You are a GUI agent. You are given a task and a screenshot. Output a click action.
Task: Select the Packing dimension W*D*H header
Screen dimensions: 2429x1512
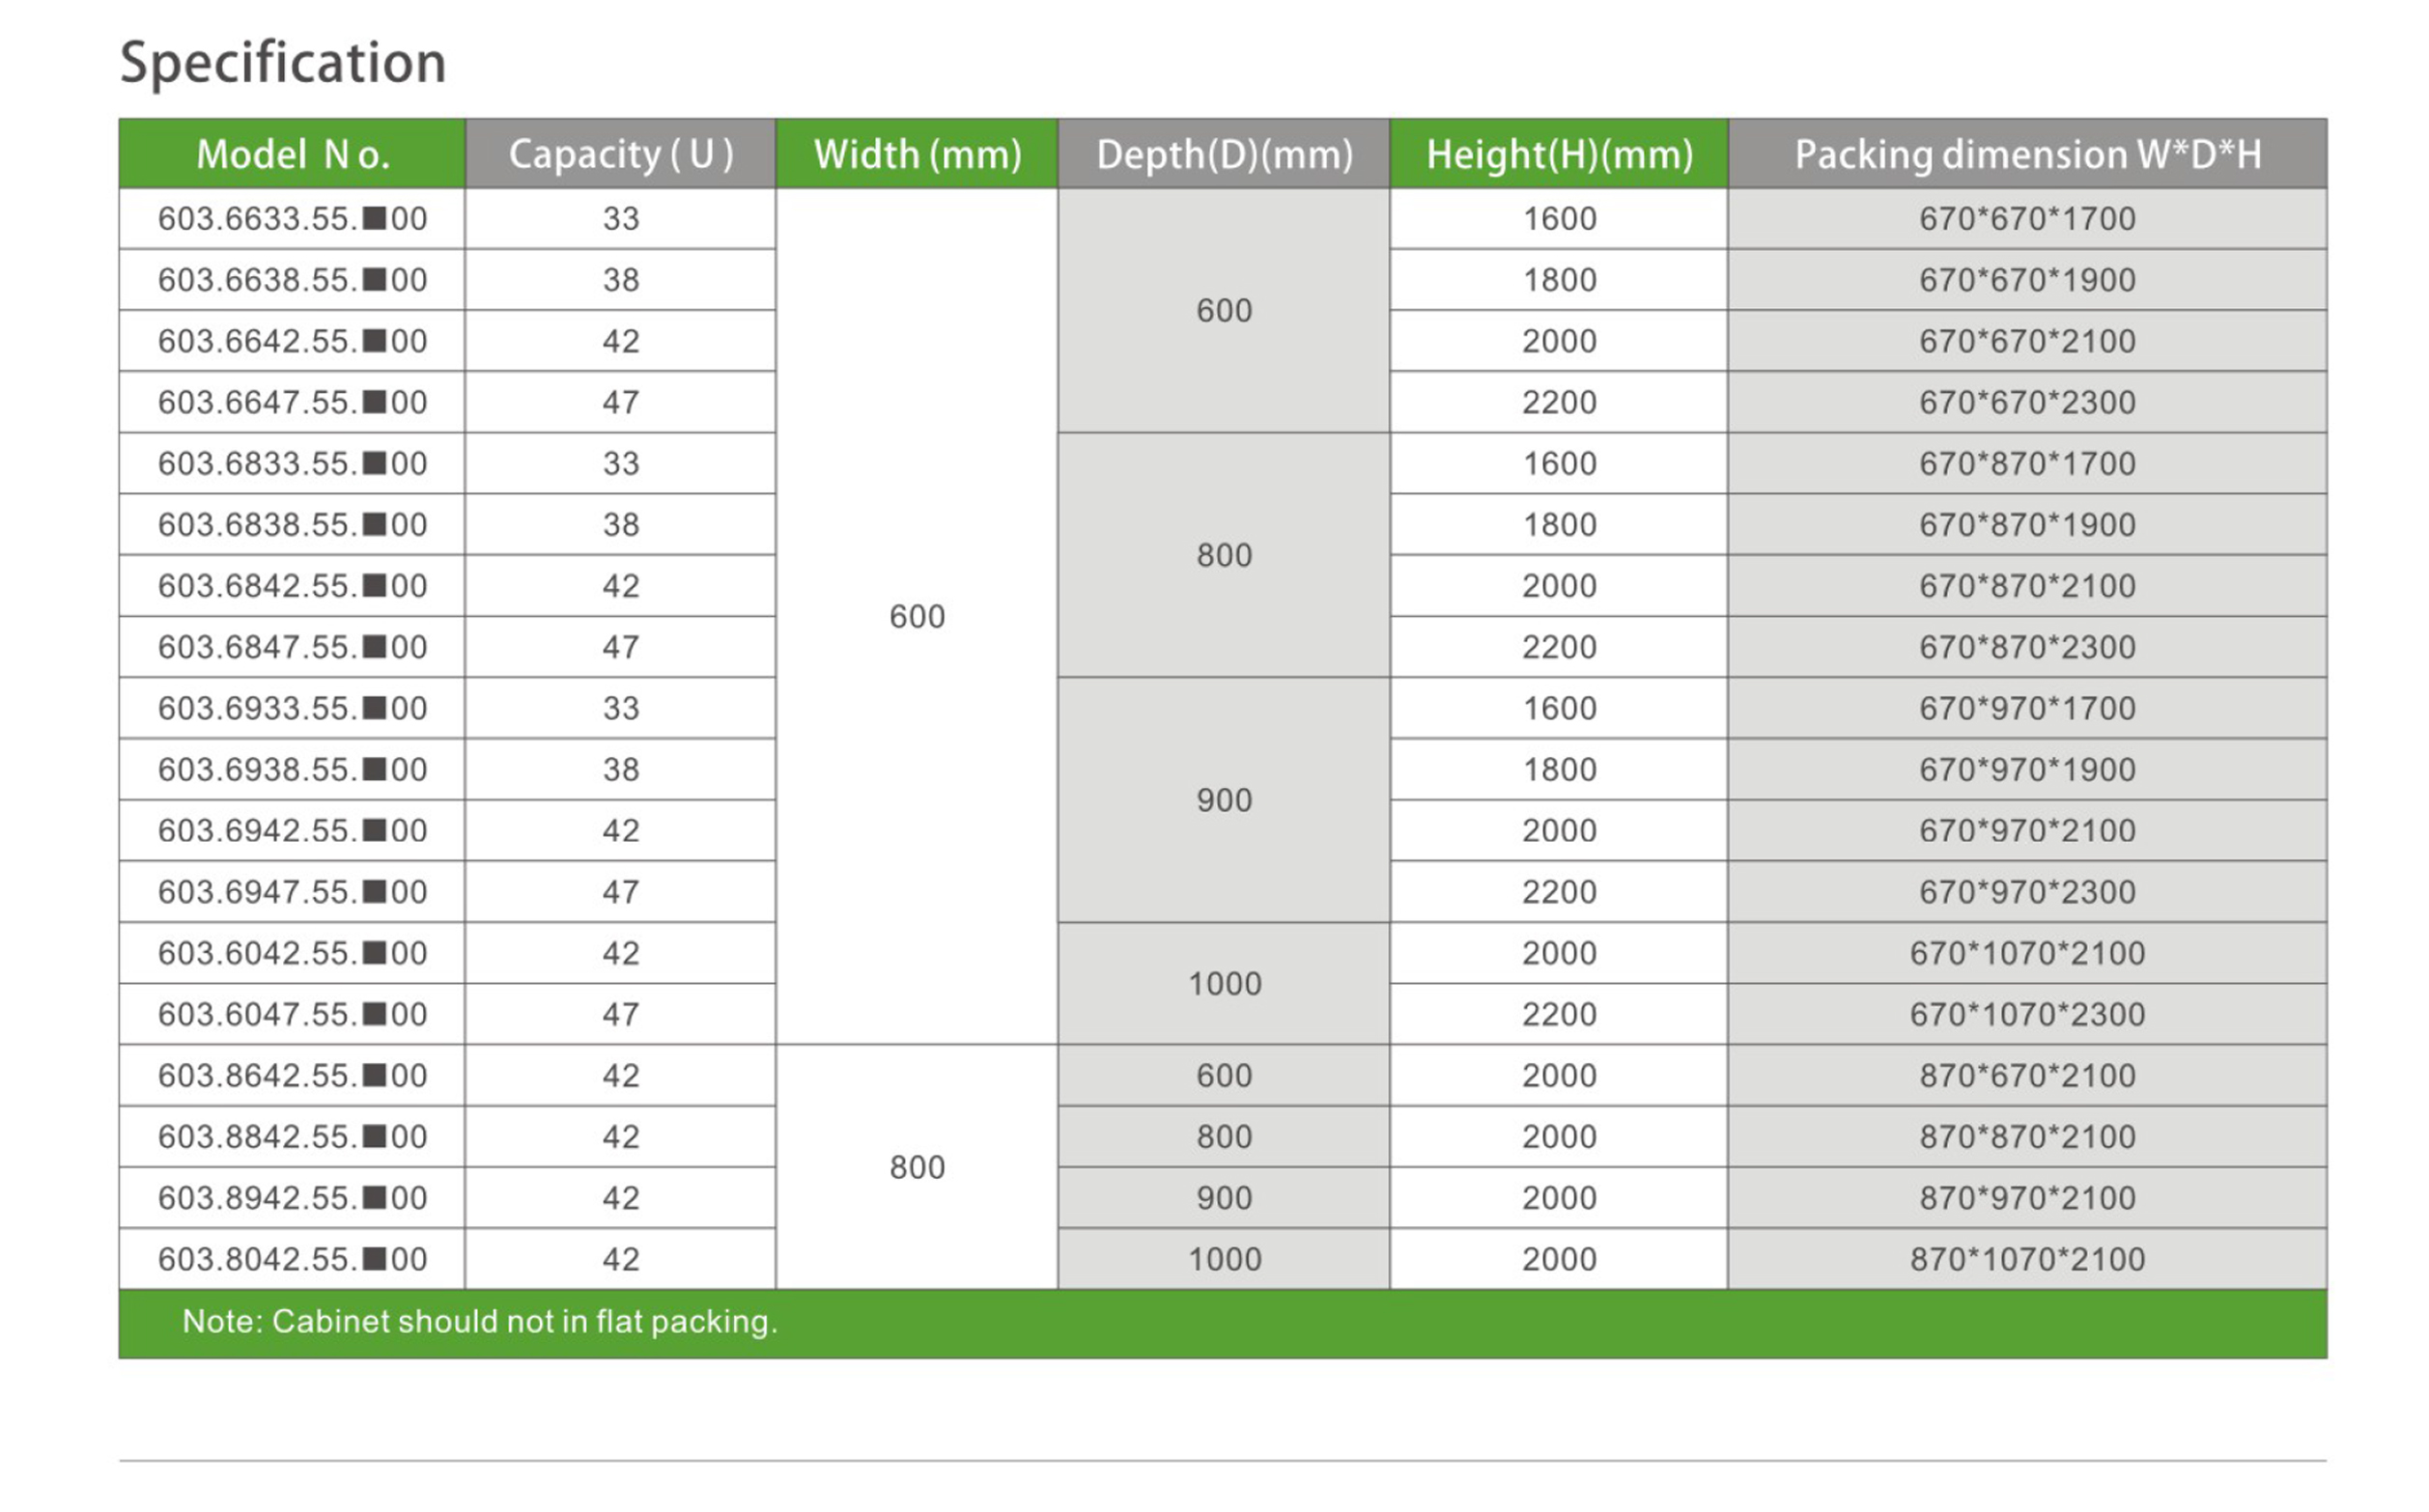pyautogui.click(x=2027, y=154)
